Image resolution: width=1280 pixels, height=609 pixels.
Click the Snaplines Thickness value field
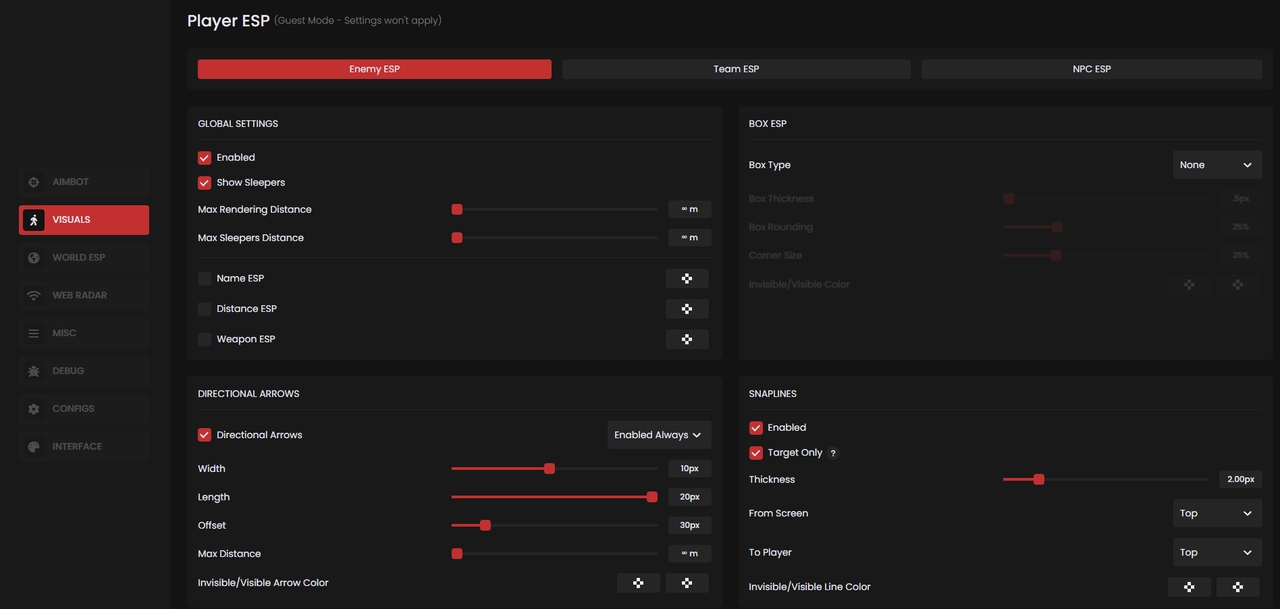point(1240,480)
